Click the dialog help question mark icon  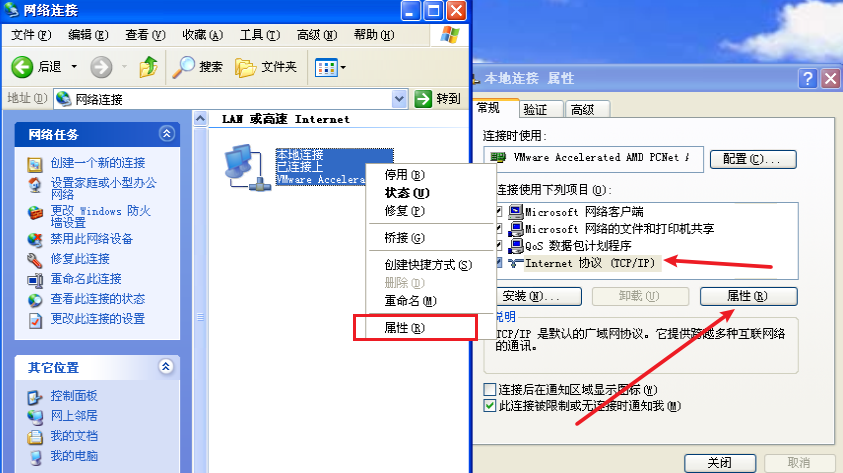click(807, 78)
